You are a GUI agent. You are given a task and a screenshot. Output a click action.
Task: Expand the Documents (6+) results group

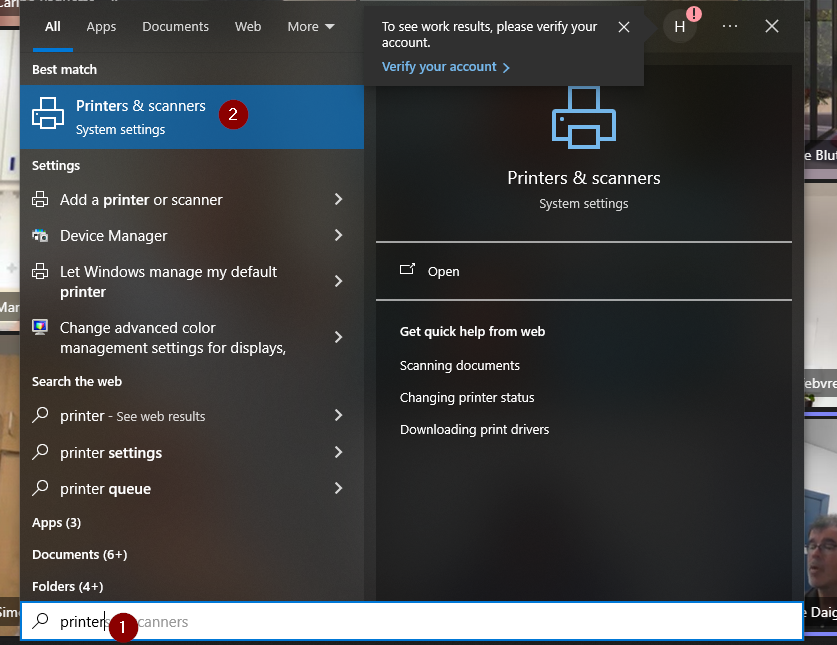pyautogui.click(x=80, y=555)
